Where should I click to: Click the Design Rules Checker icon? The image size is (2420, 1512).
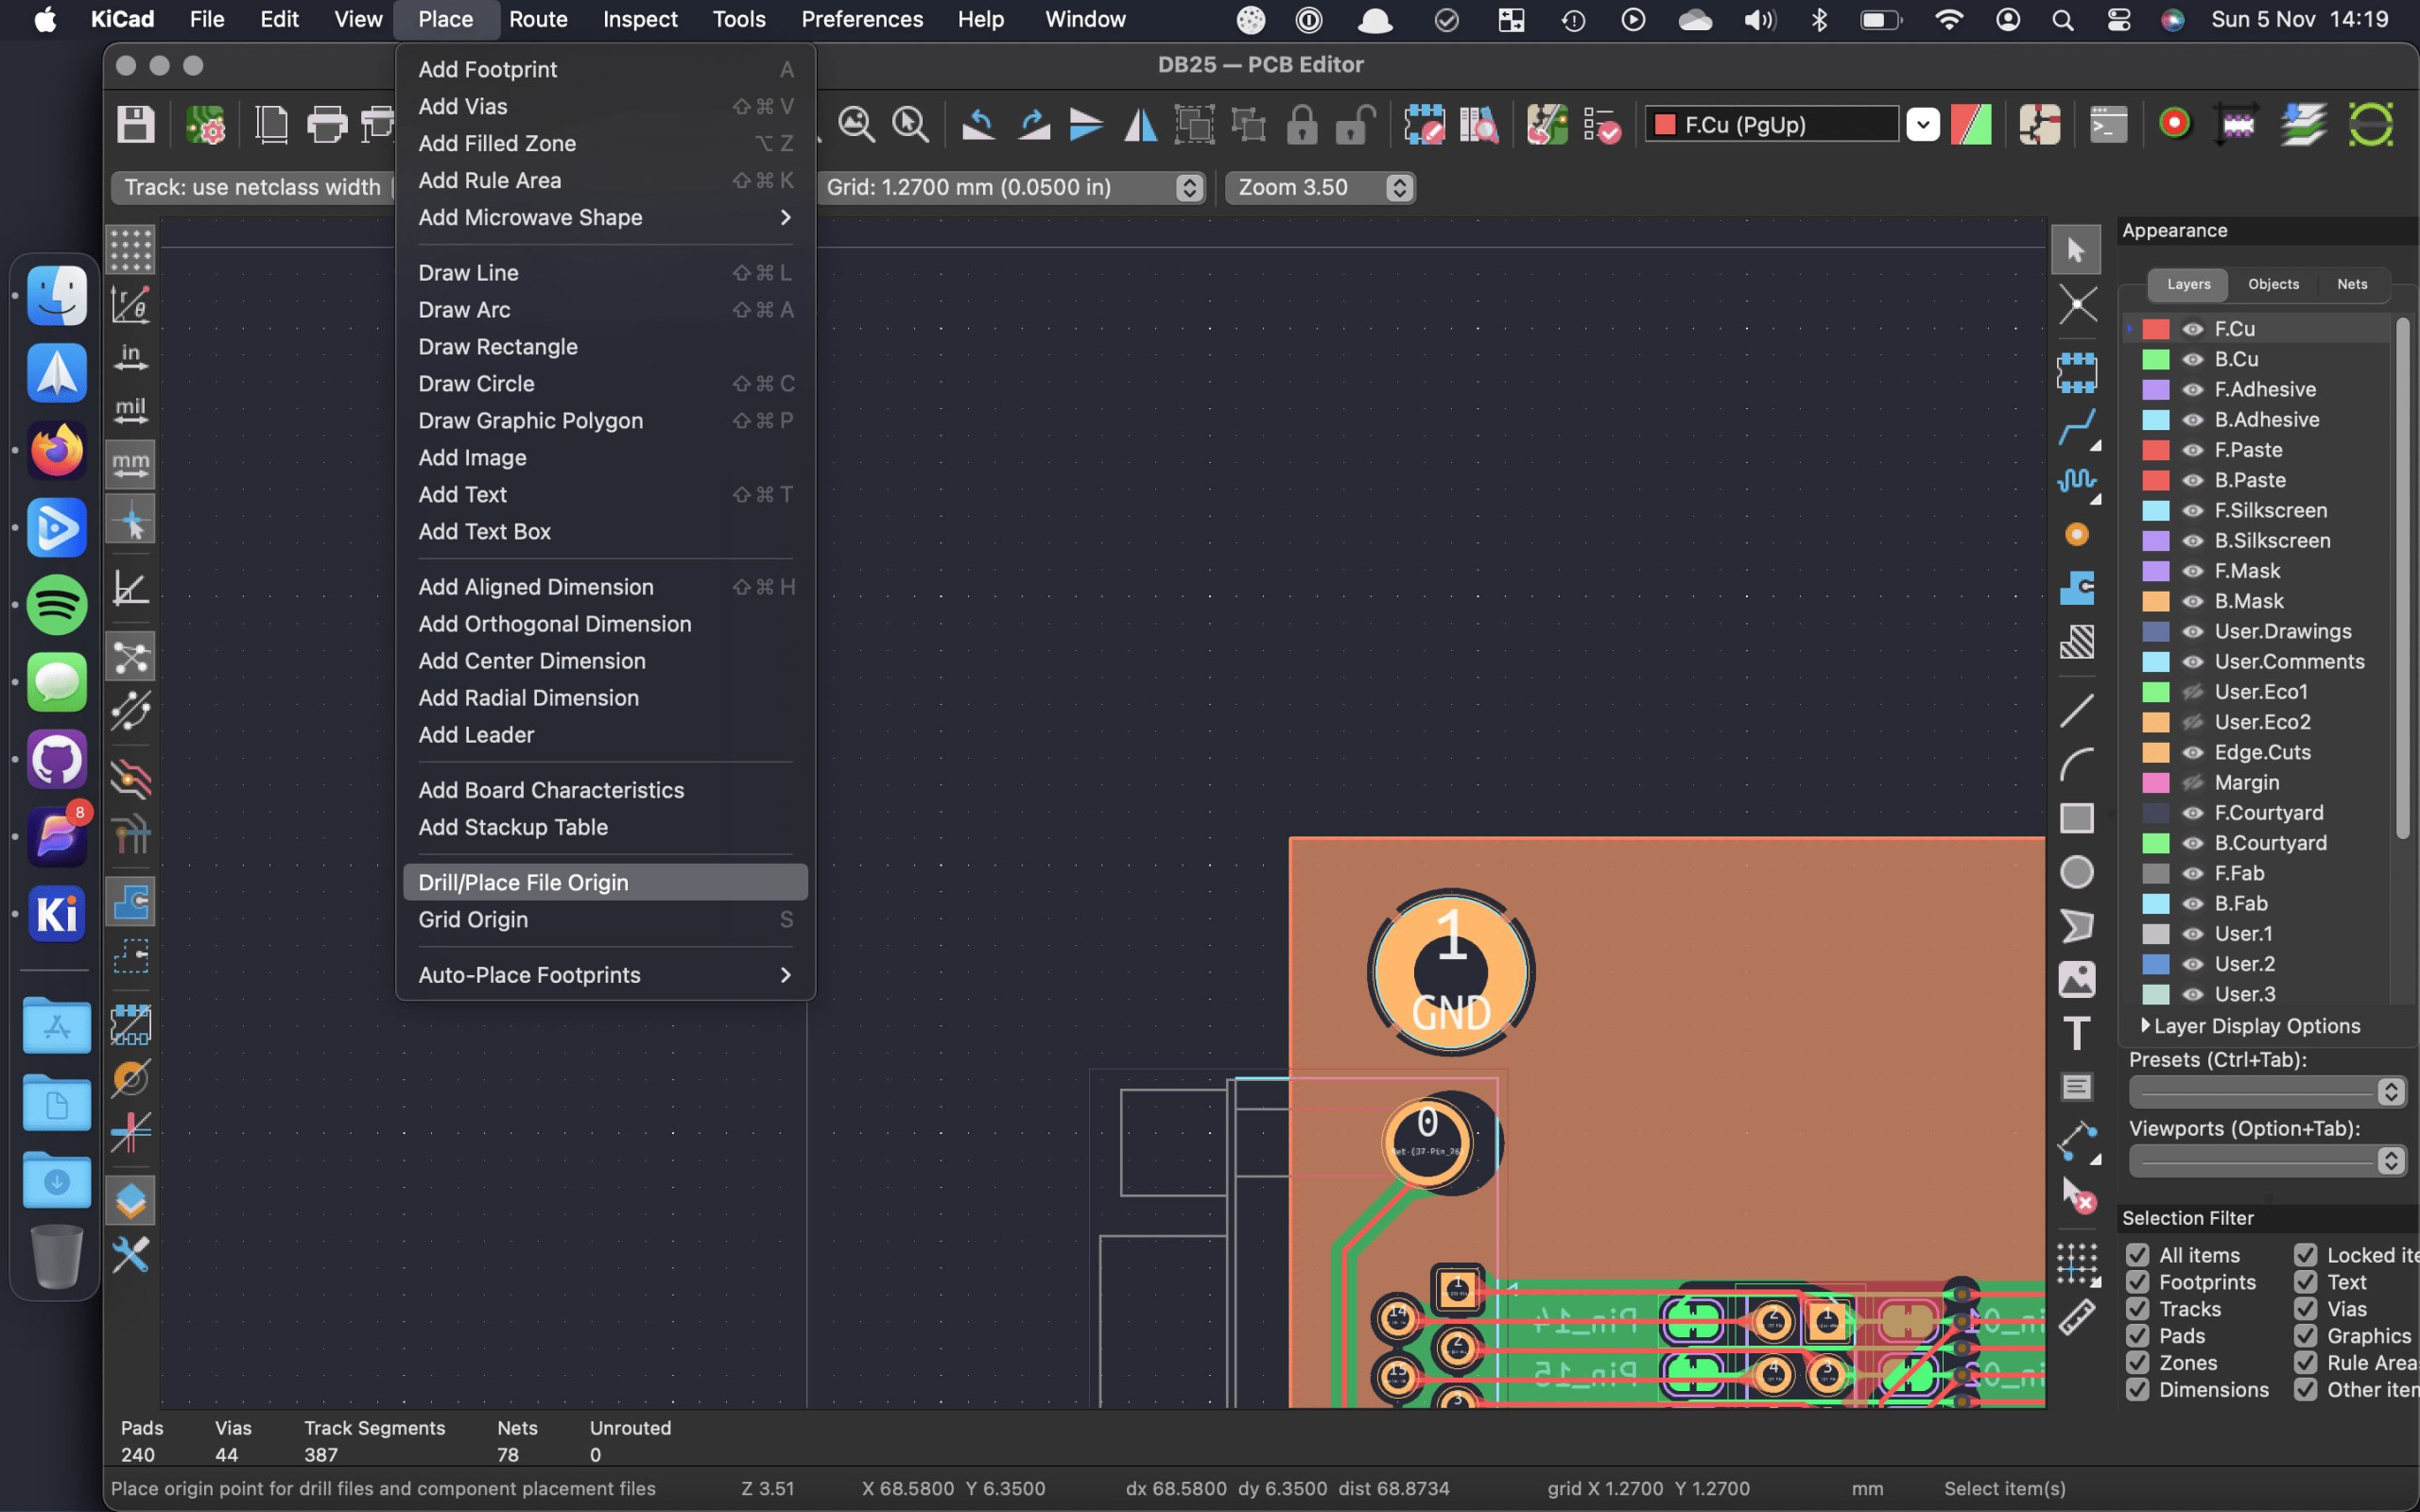coord(1601,125)
